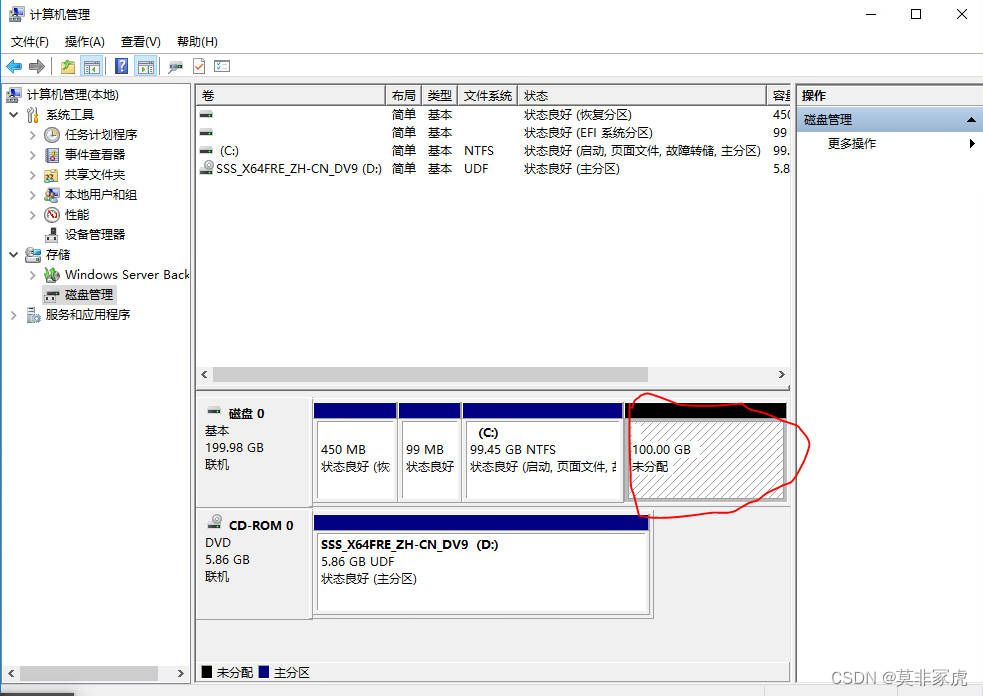Image resolution: width=983 pixels, height=696 pixels.
Task: Click the rescan disks toolbar icon
Action: [176, 66]
